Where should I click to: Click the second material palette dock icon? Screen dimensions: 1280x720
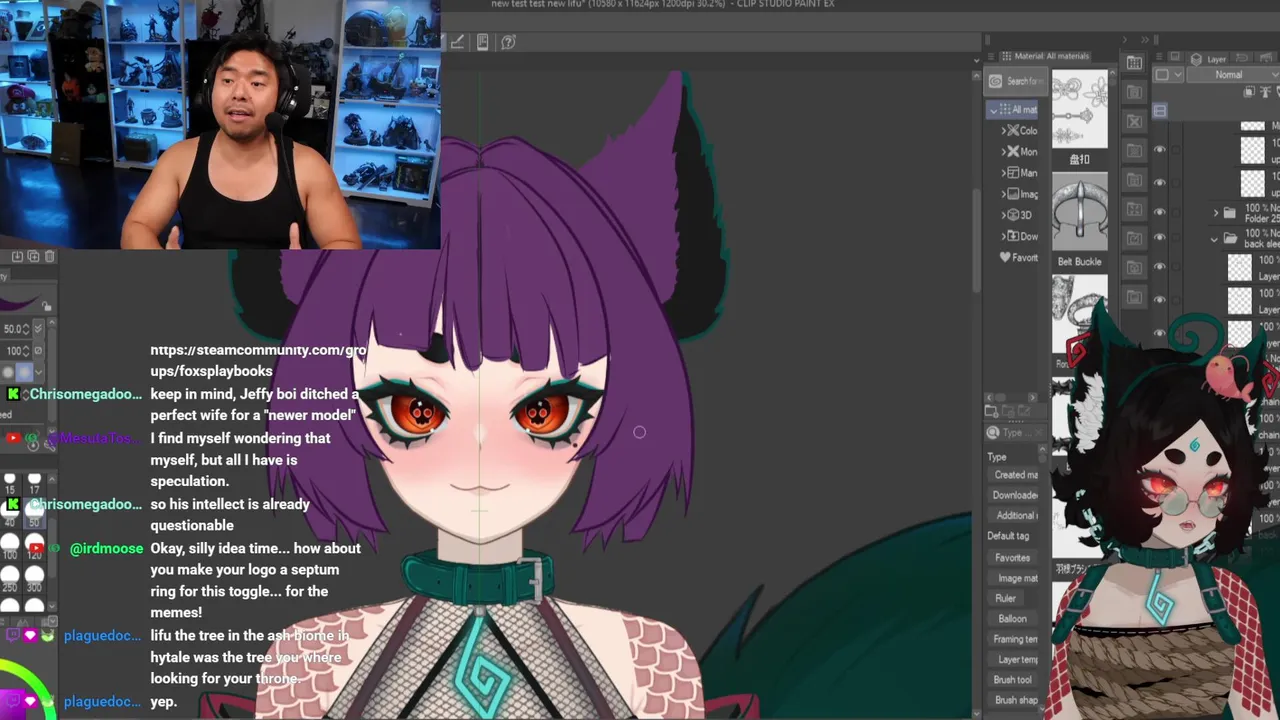[1134, 92]
